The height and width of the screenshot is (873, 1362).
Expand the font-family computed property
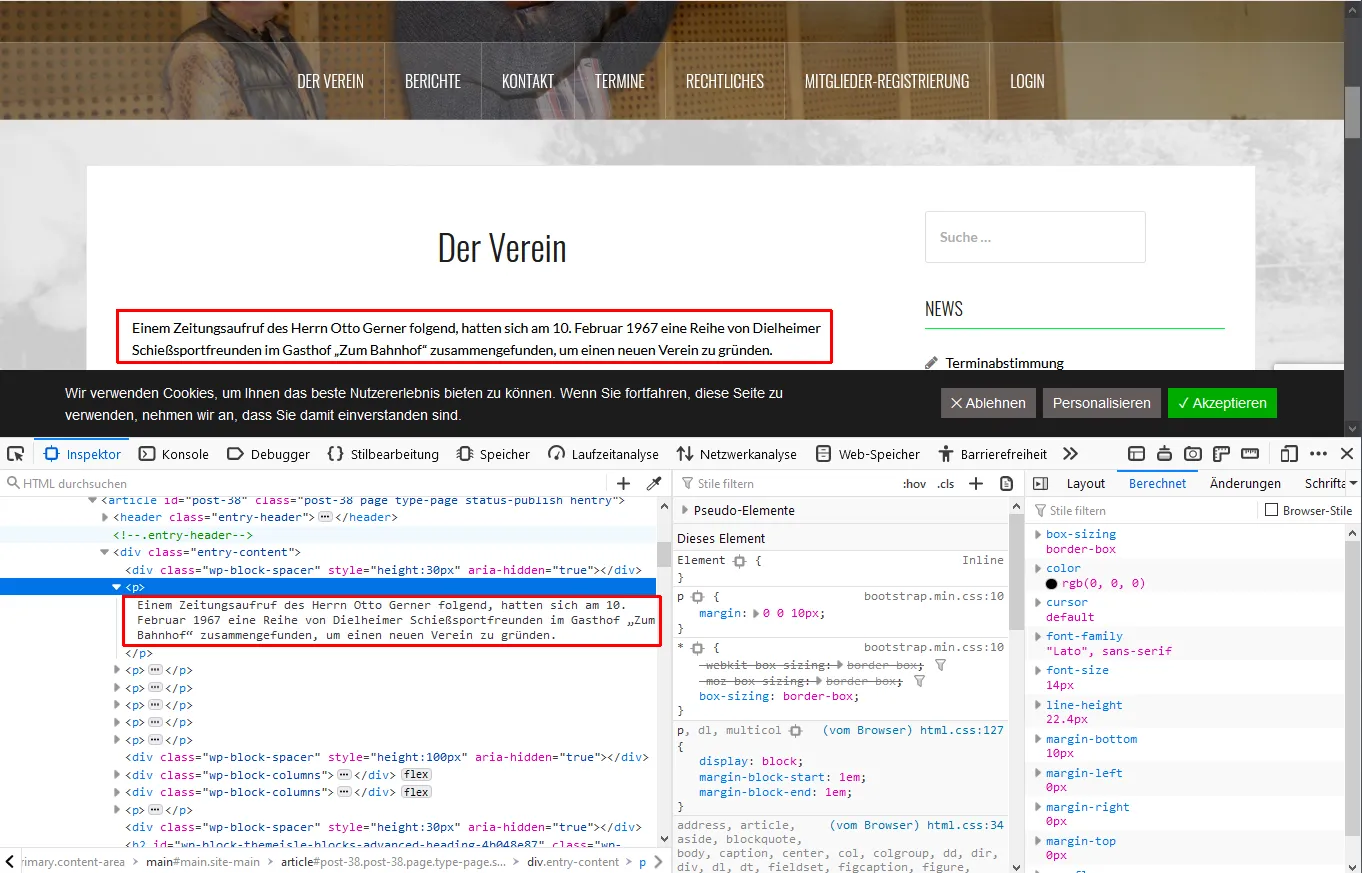[x=1038, y=636]
